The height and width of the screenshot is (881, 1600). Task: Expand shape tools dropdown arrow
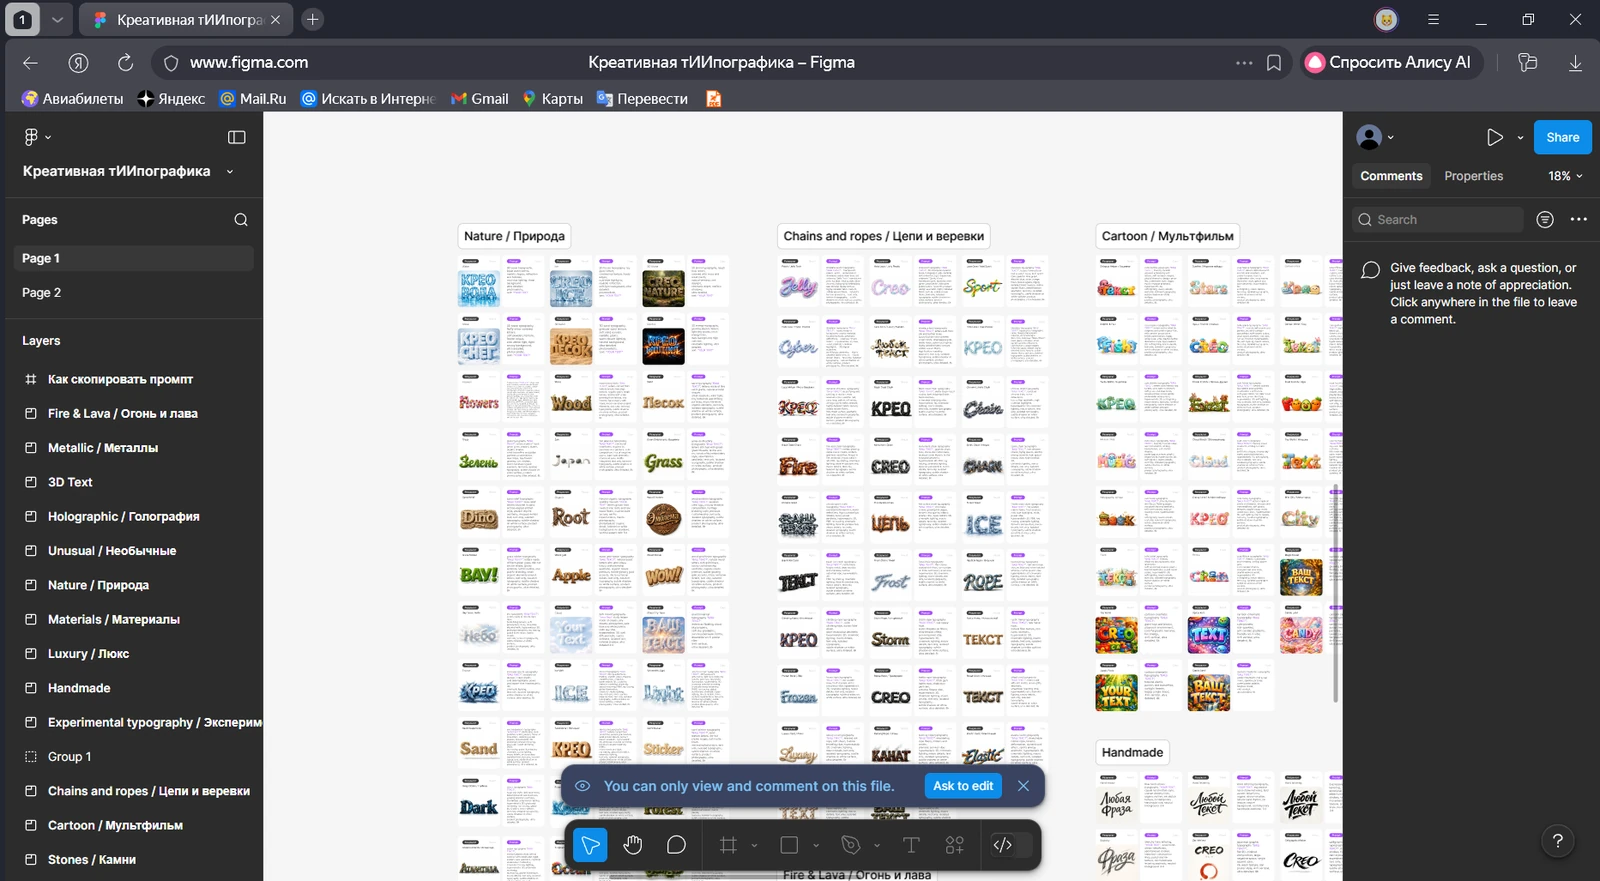pyautogui.click(x=816, y=845)
